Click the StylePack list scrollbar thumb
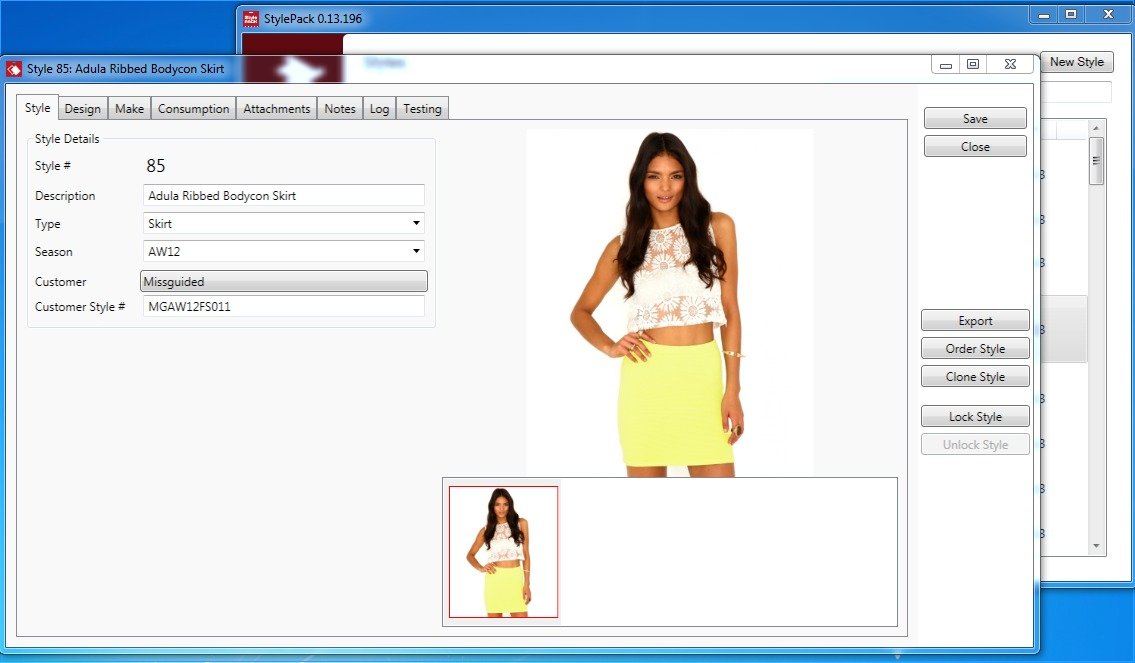 point(1096,161)
